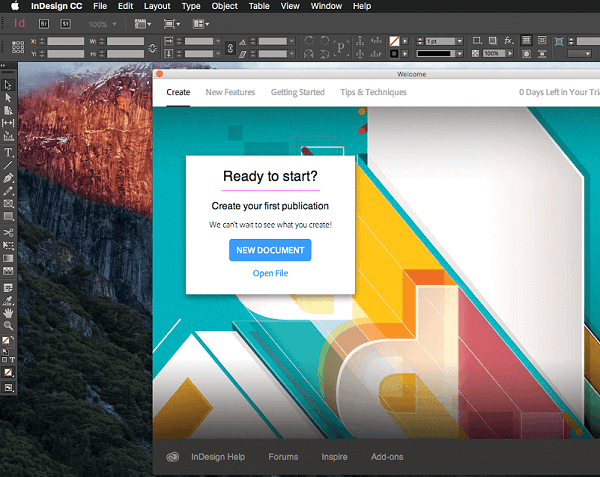Image resolution: width=600 pixels, height=477 pixels.
Task: Select the Type tool
Action: coord(8,152)
